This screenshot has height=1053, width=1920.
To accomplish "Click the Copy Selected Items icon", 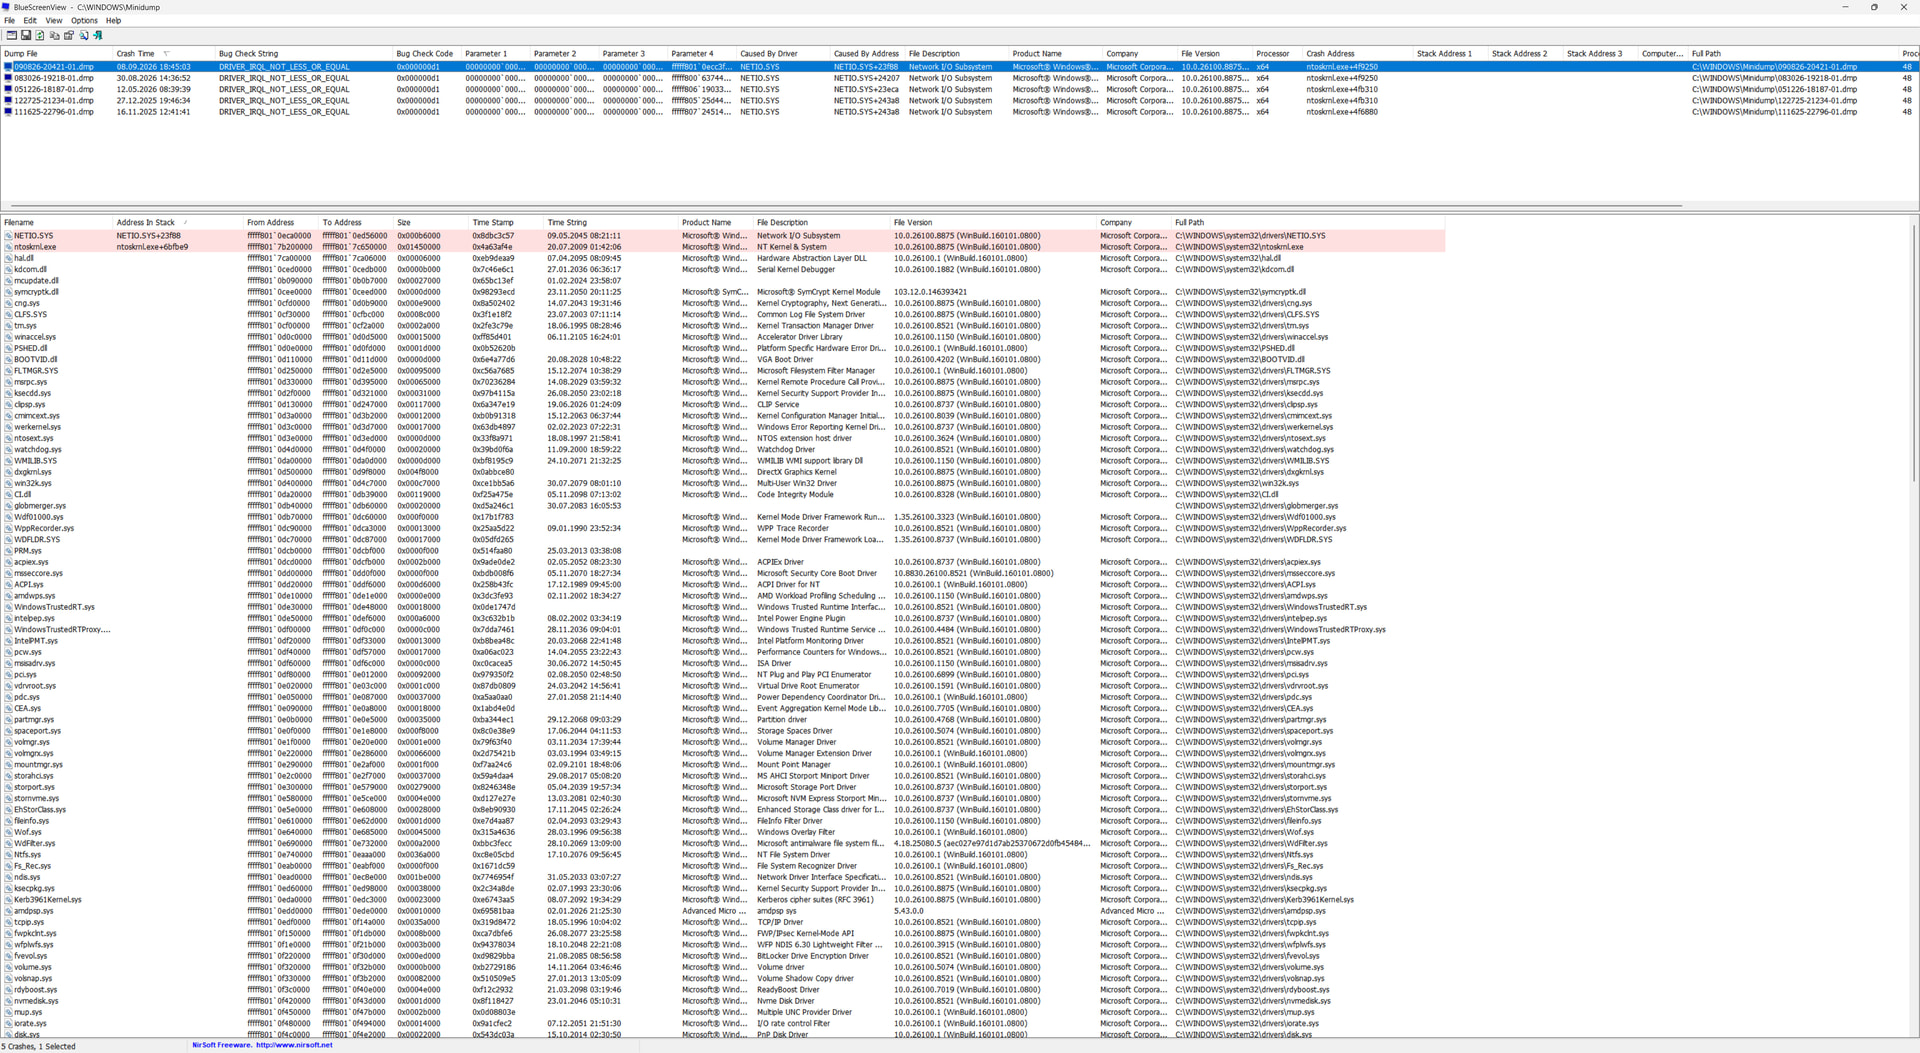I will [x=54, y=35].
